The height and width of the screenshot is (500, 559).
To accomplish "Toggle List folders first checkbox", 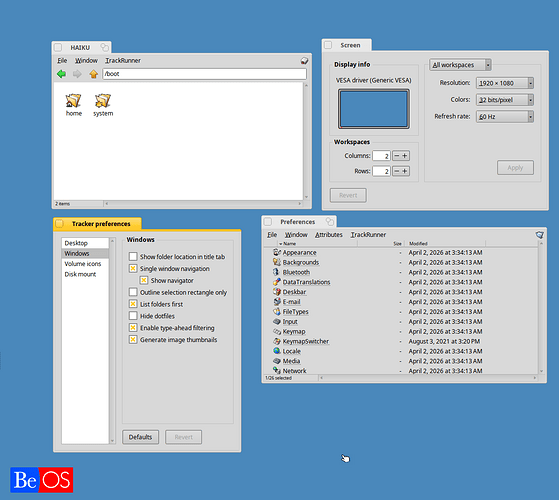I will click(133, 304).
